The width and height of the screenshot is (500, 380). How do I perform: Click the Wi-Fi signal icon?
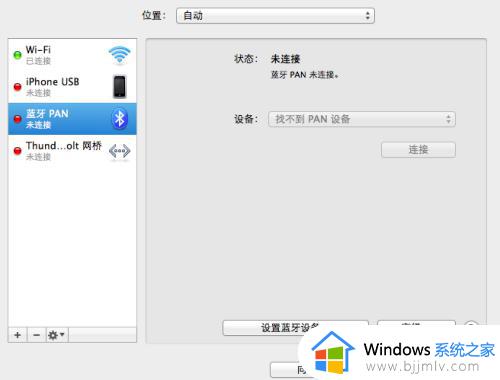click(119, 55)
